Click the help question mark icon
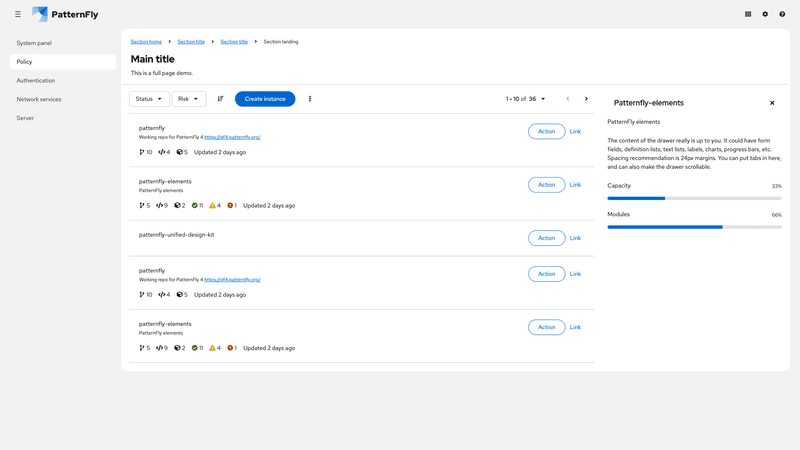 [x=782, y=14]
